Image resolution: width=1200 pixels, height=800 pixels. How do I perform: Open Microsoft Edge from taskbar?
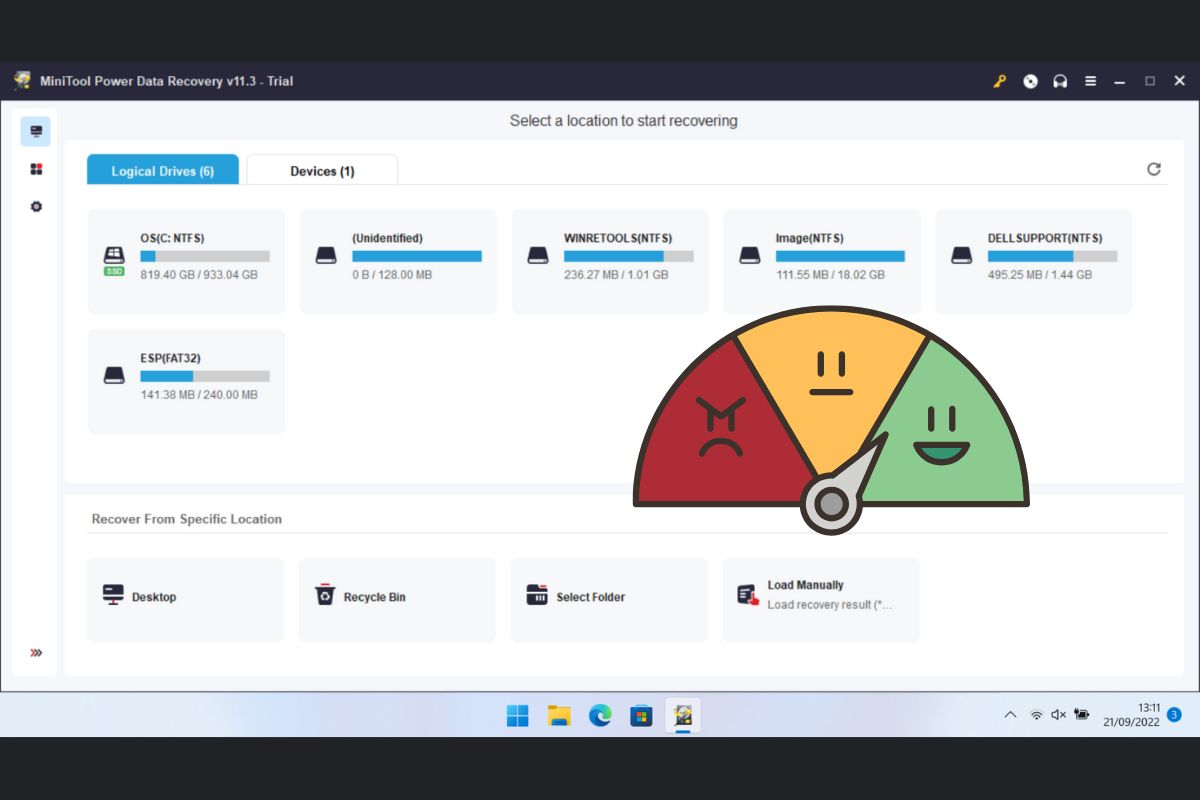click(x=600, y=715)
